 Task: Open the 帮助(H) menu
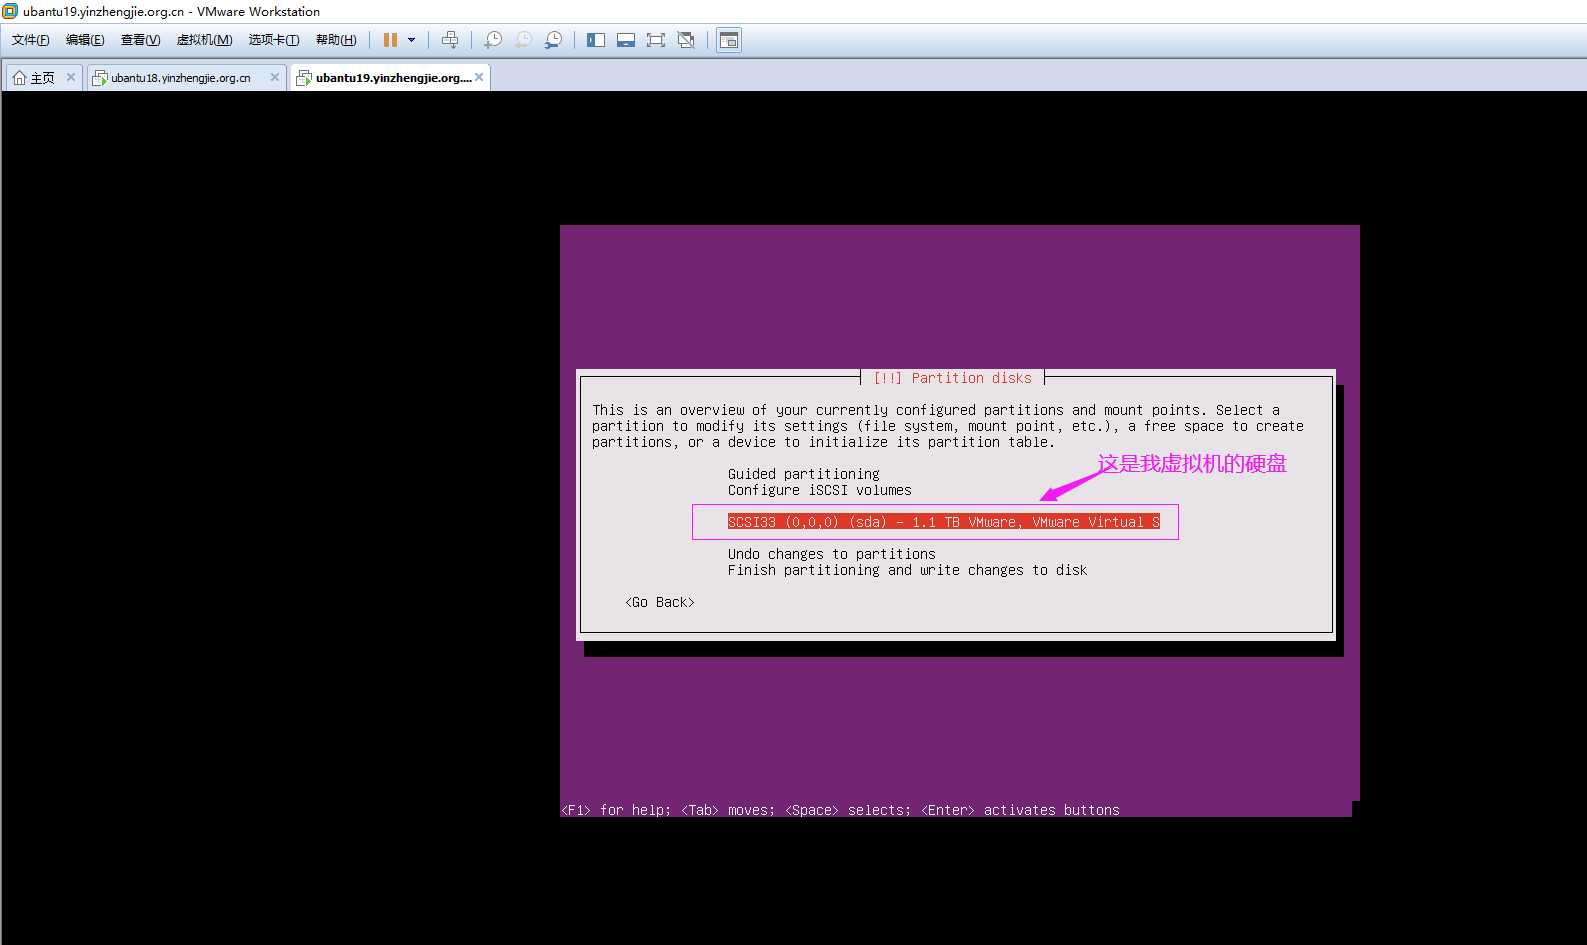(336, 40)
